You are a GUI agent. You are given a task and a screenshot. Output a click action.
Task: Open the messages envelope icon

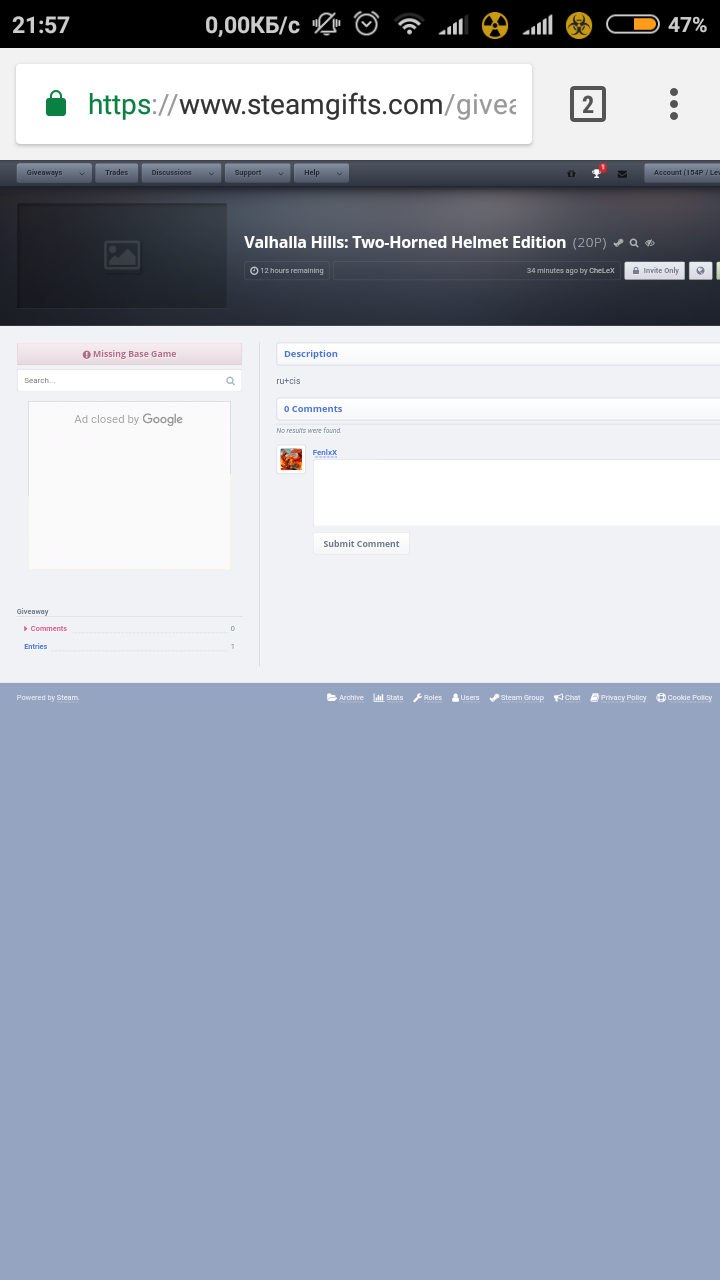[622, 174]
